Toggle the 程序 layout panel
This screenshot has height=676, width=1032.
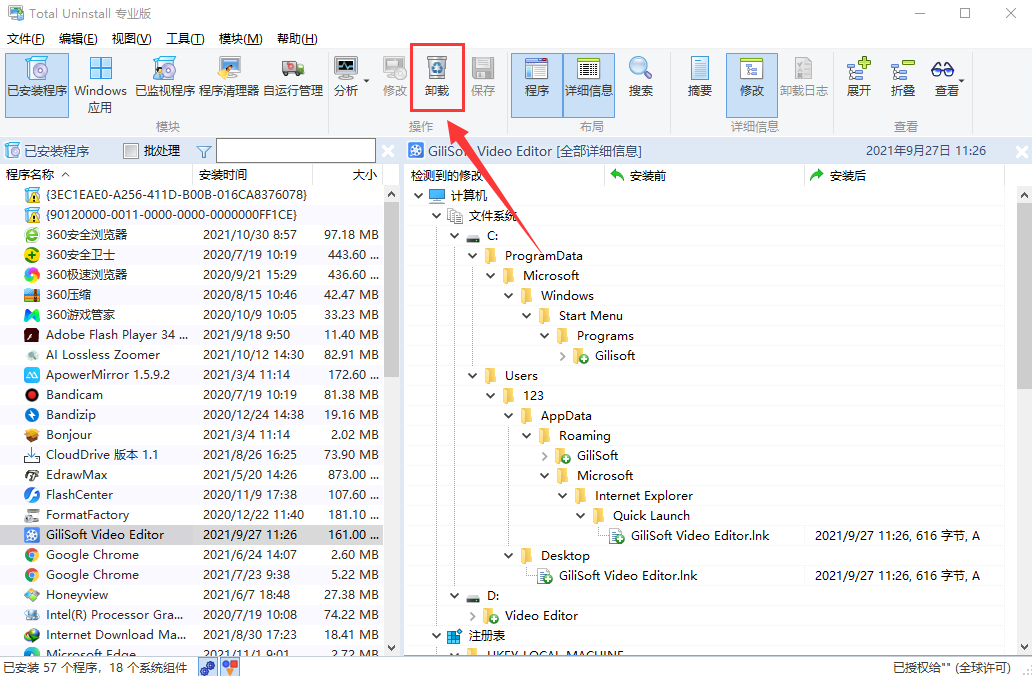537,86
